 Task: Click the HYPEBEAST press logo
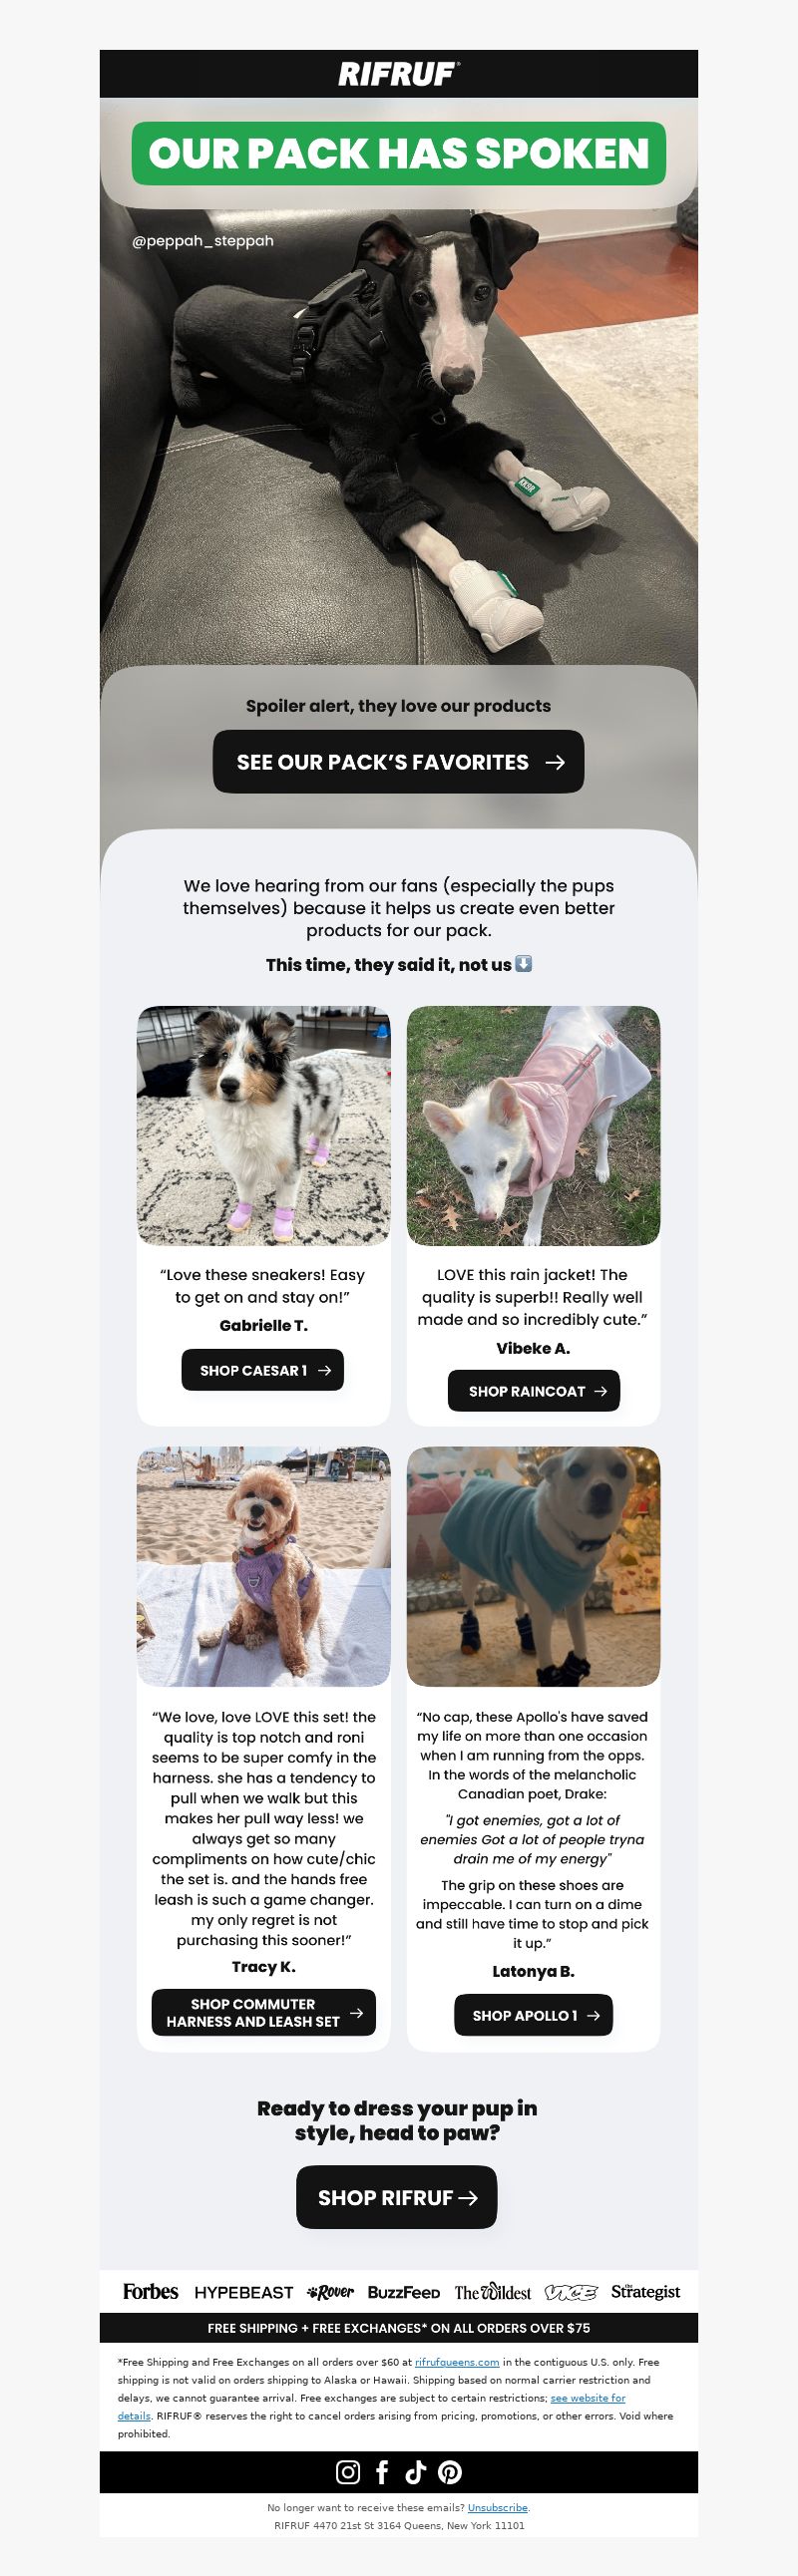tap(243, 2292)
